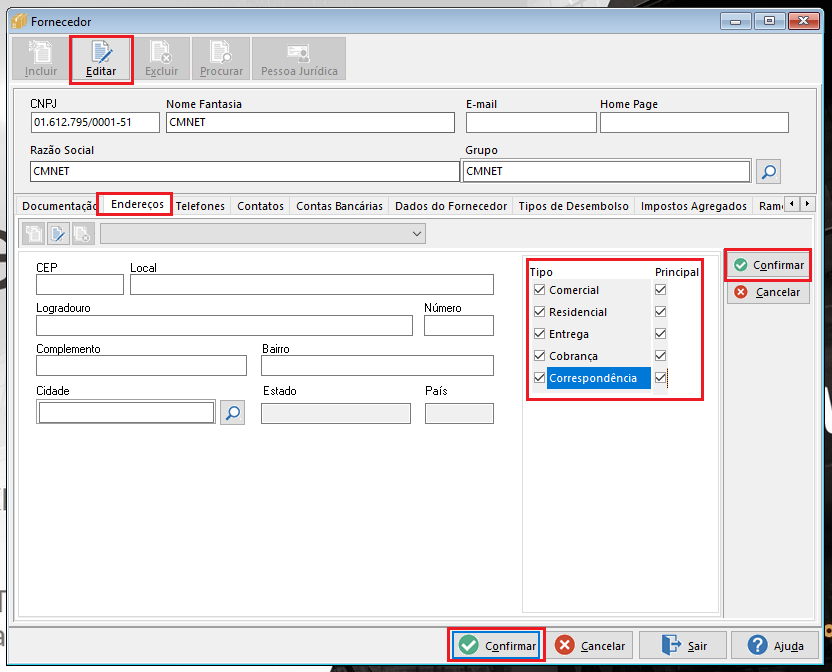Click the Incluir toolbar icon
The height and width of the screenshot is (672, 832).
coord(40,58)
